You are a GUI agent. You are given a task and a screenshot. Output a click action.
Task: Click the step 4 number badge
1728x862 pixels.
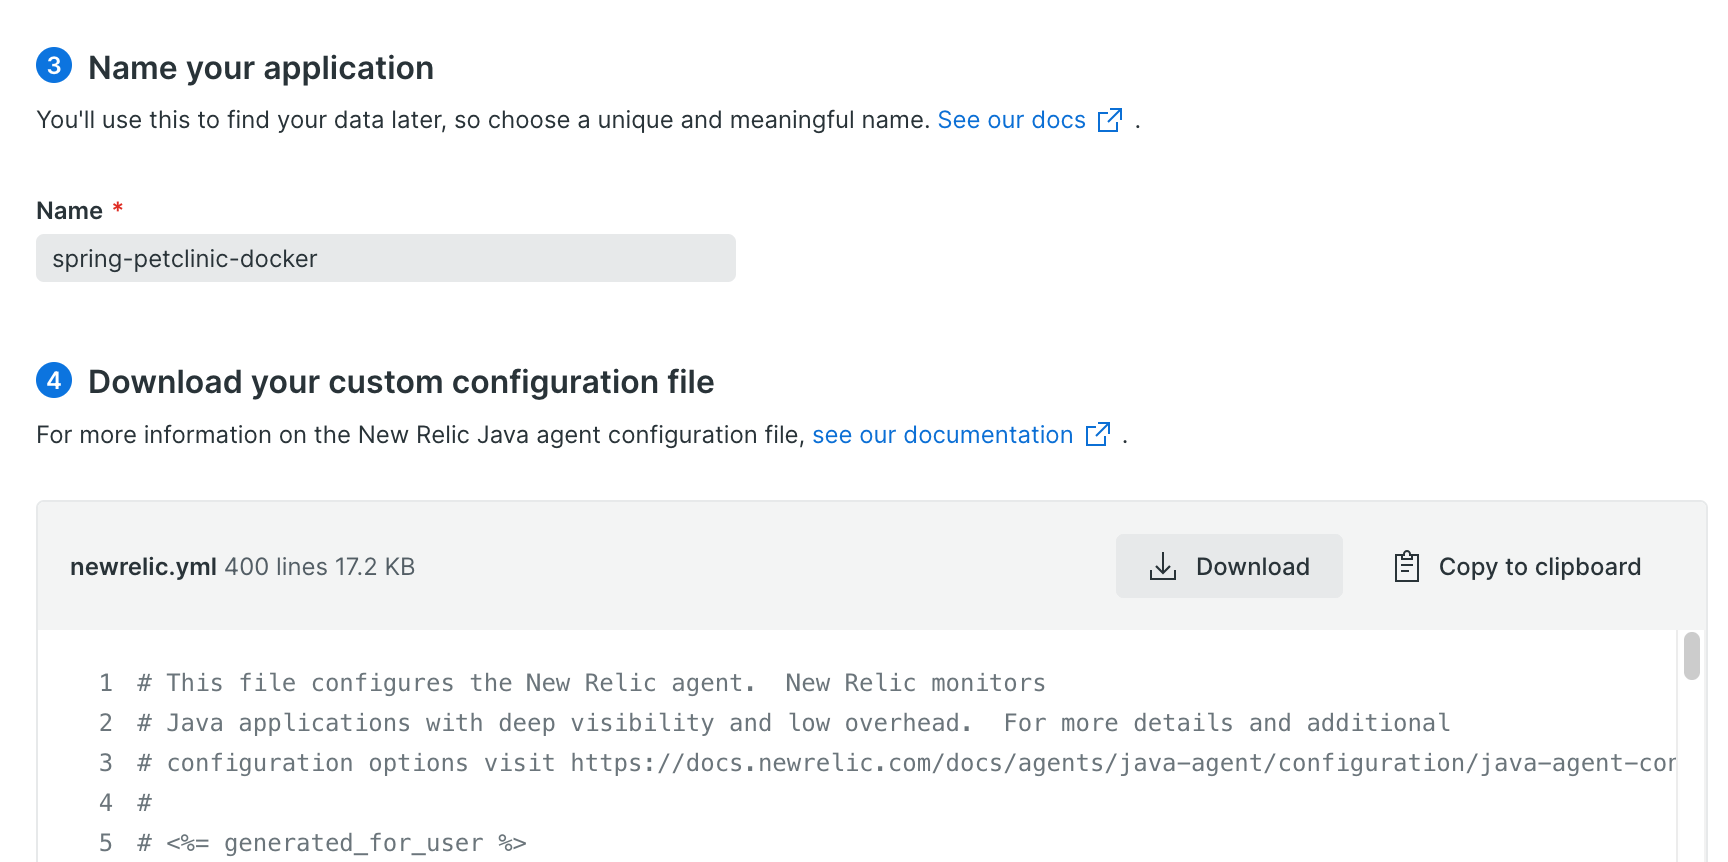54,380
